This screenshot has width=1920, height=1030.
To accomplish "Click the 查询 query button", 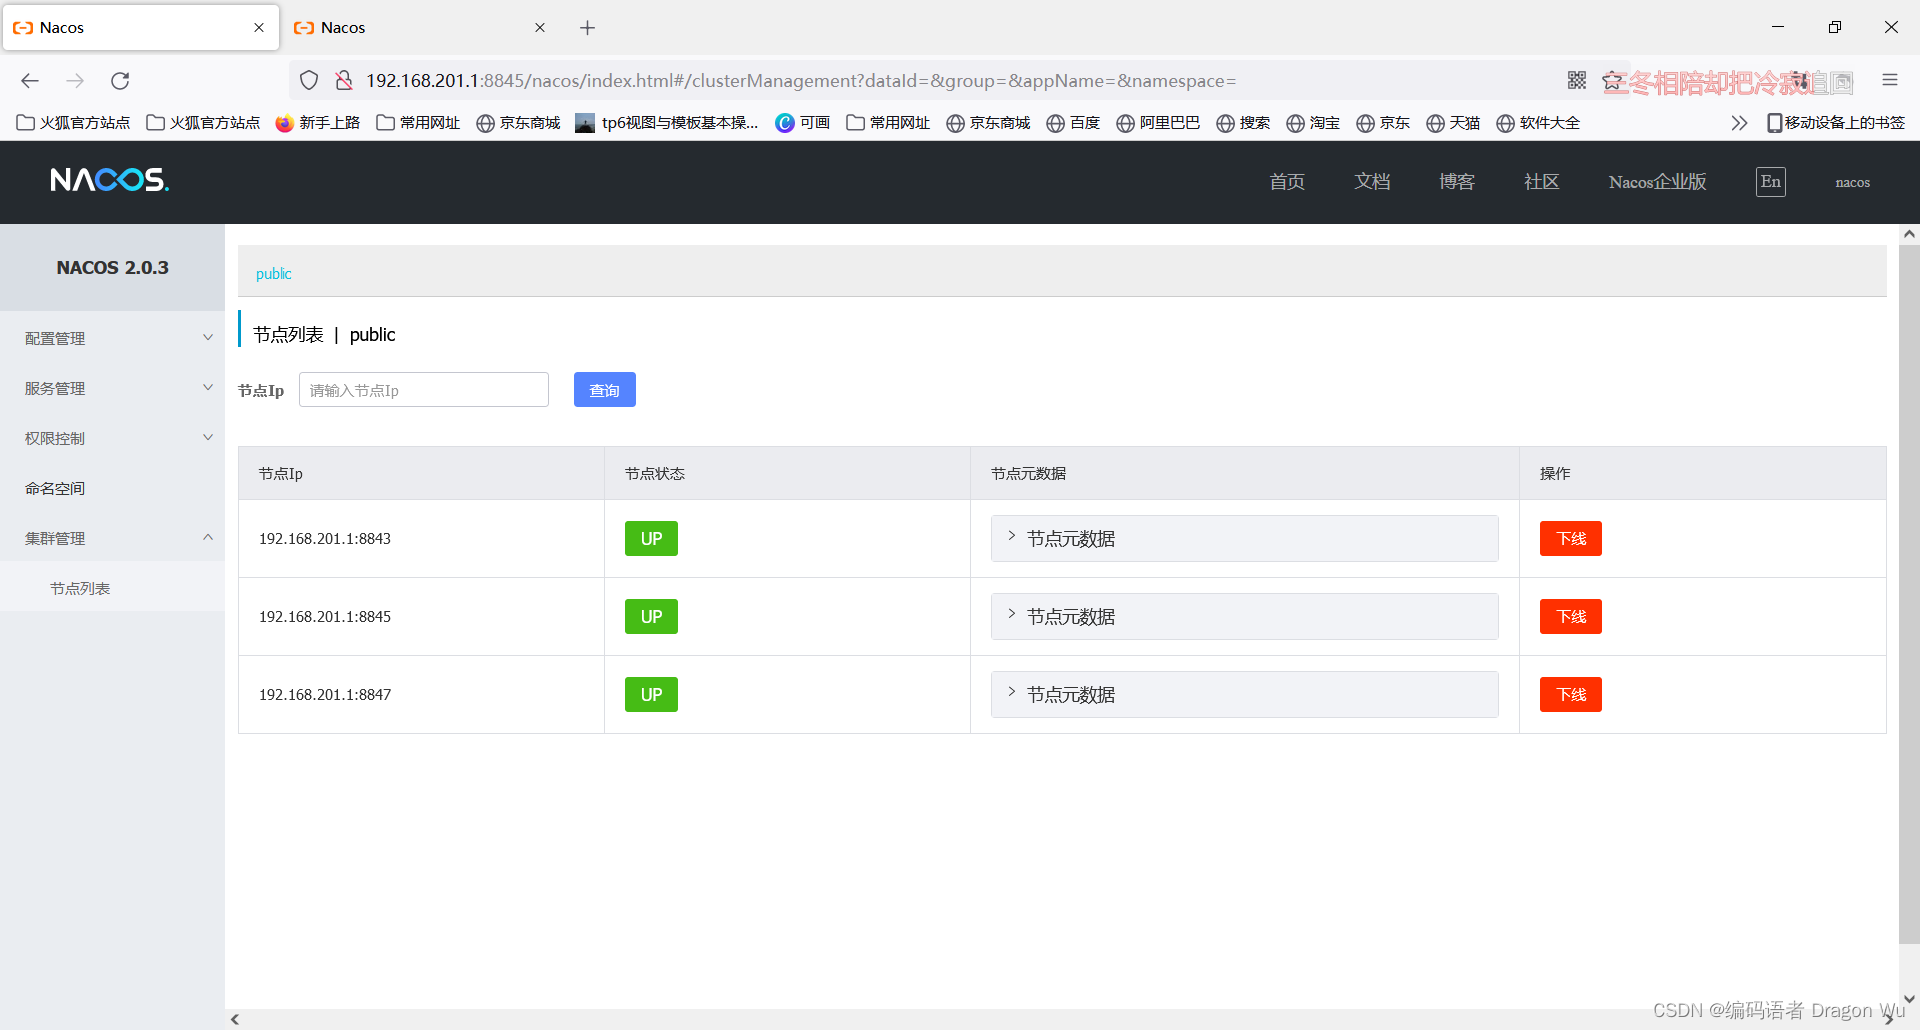I will [604, 389].
